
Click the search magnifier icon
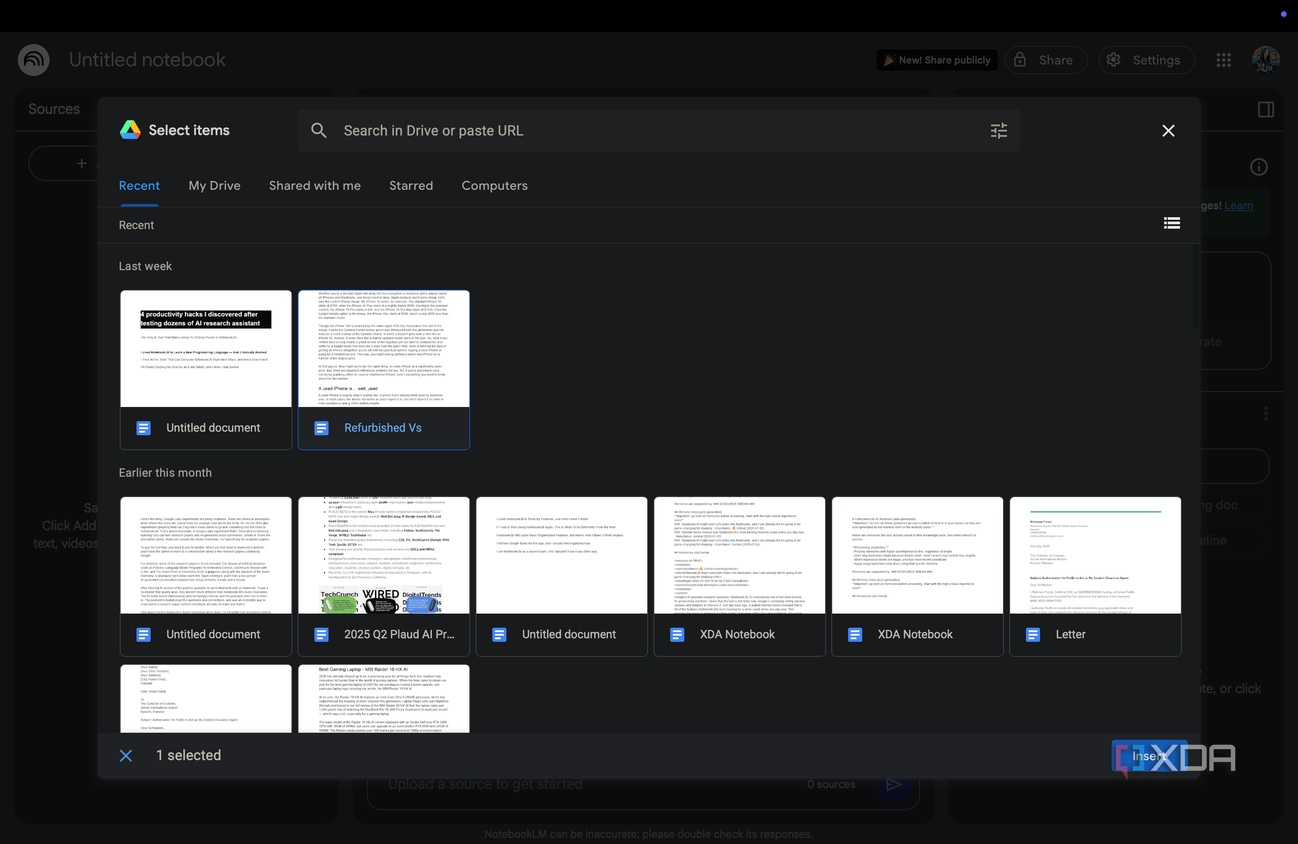click(x=319, y=130)
